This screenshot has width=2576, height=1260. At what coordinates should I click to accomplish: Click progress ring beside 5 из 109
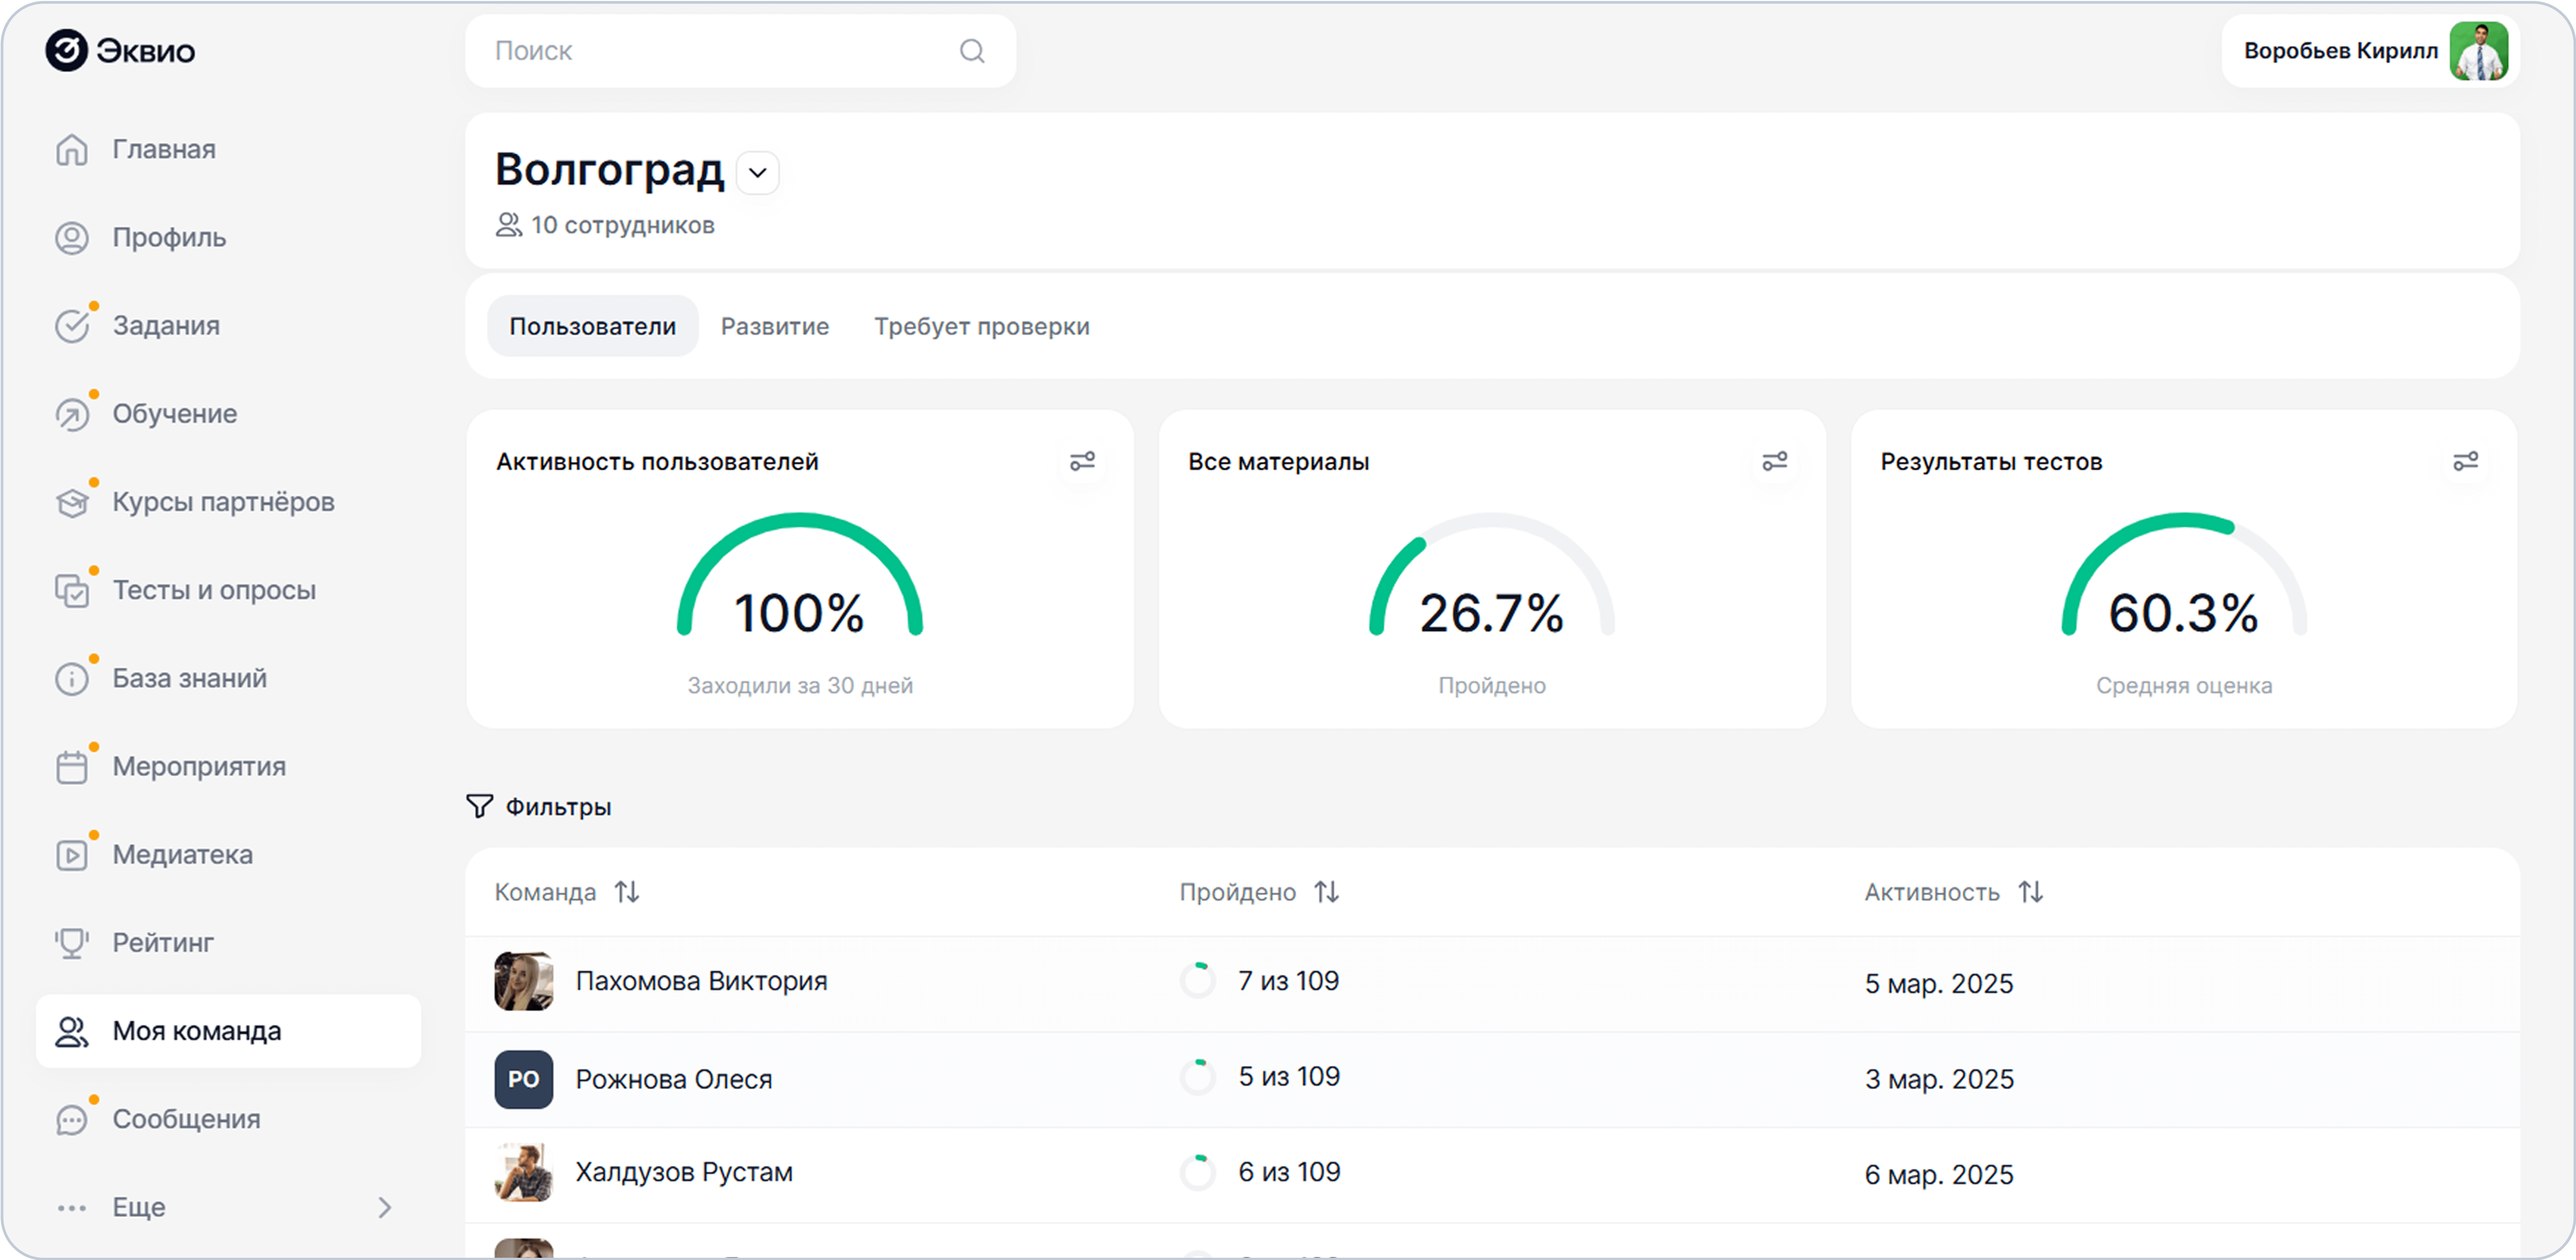click(1198, 1077)
